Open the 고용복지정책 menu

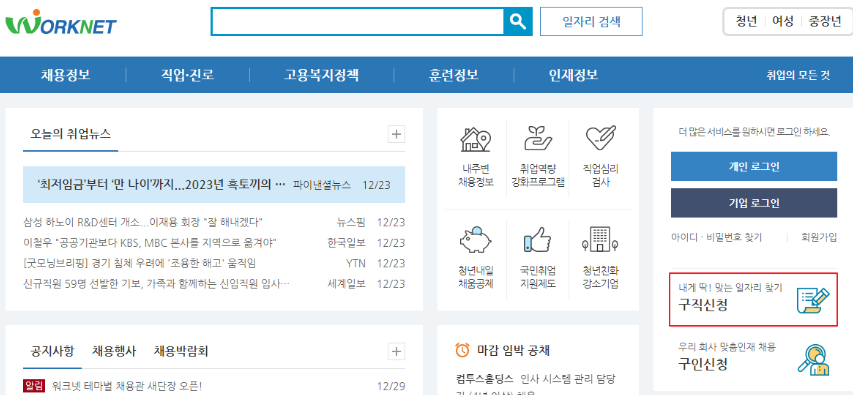pyautogui.click(x=322, y=75)
